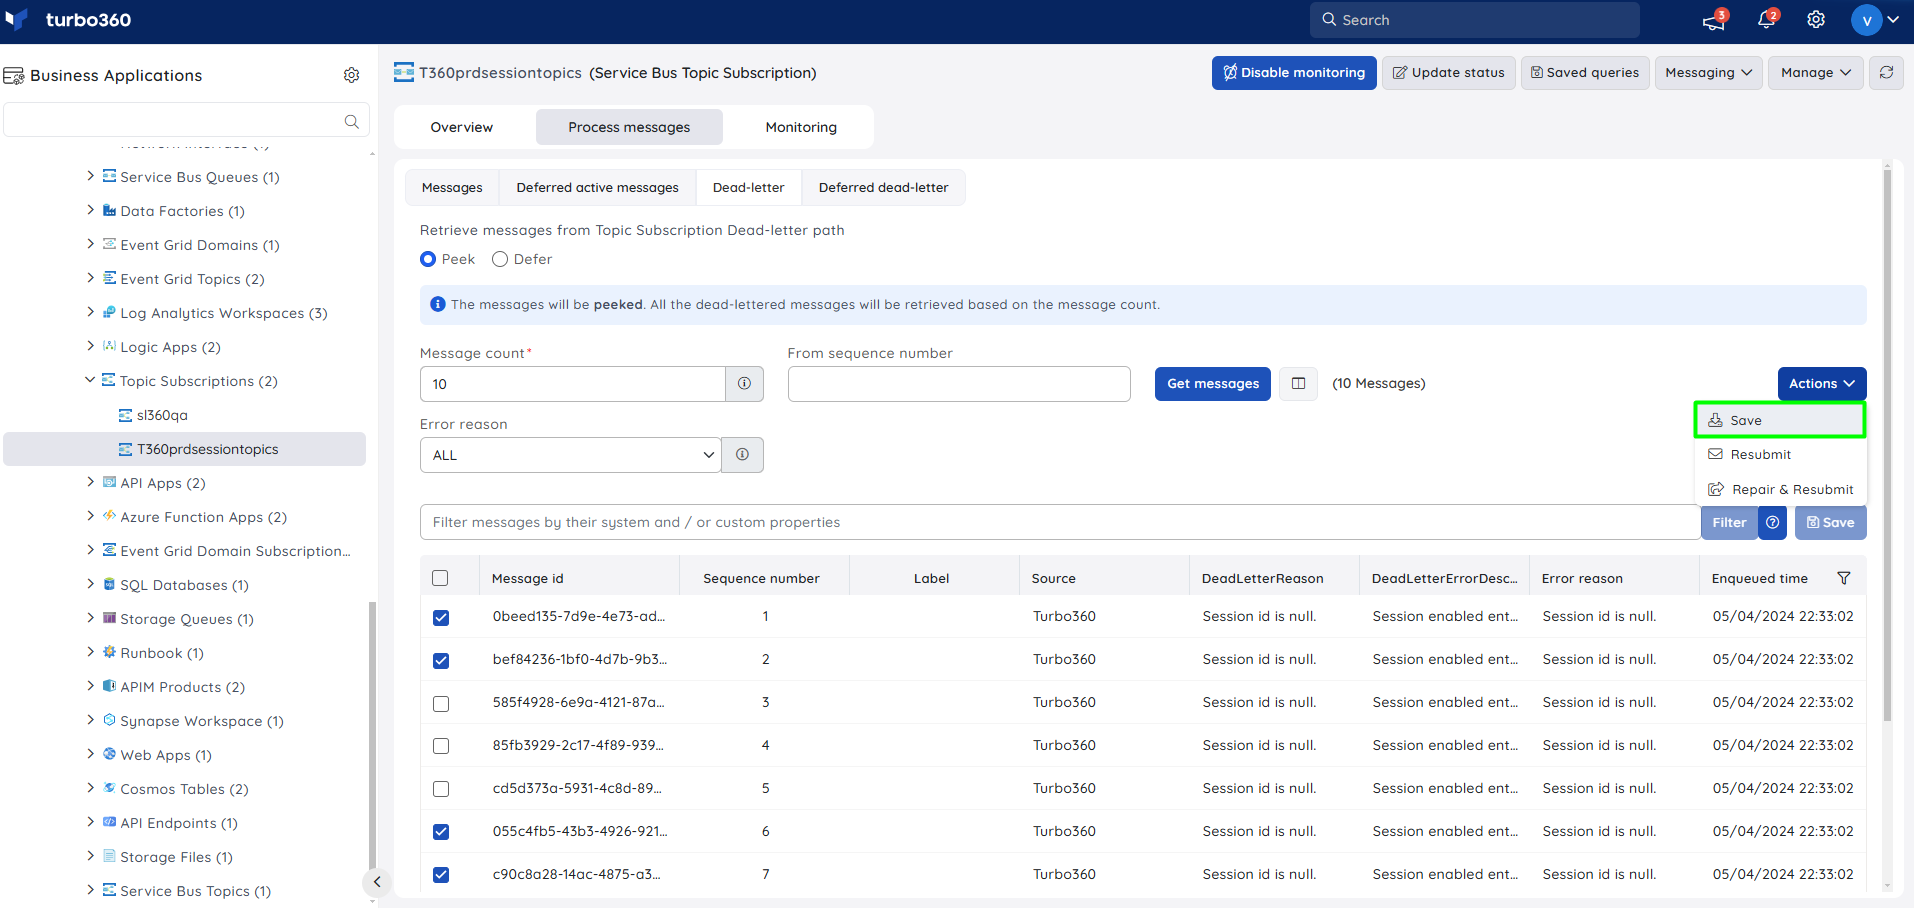Click the Cosmos Tables icon

(x=110, y=788)
